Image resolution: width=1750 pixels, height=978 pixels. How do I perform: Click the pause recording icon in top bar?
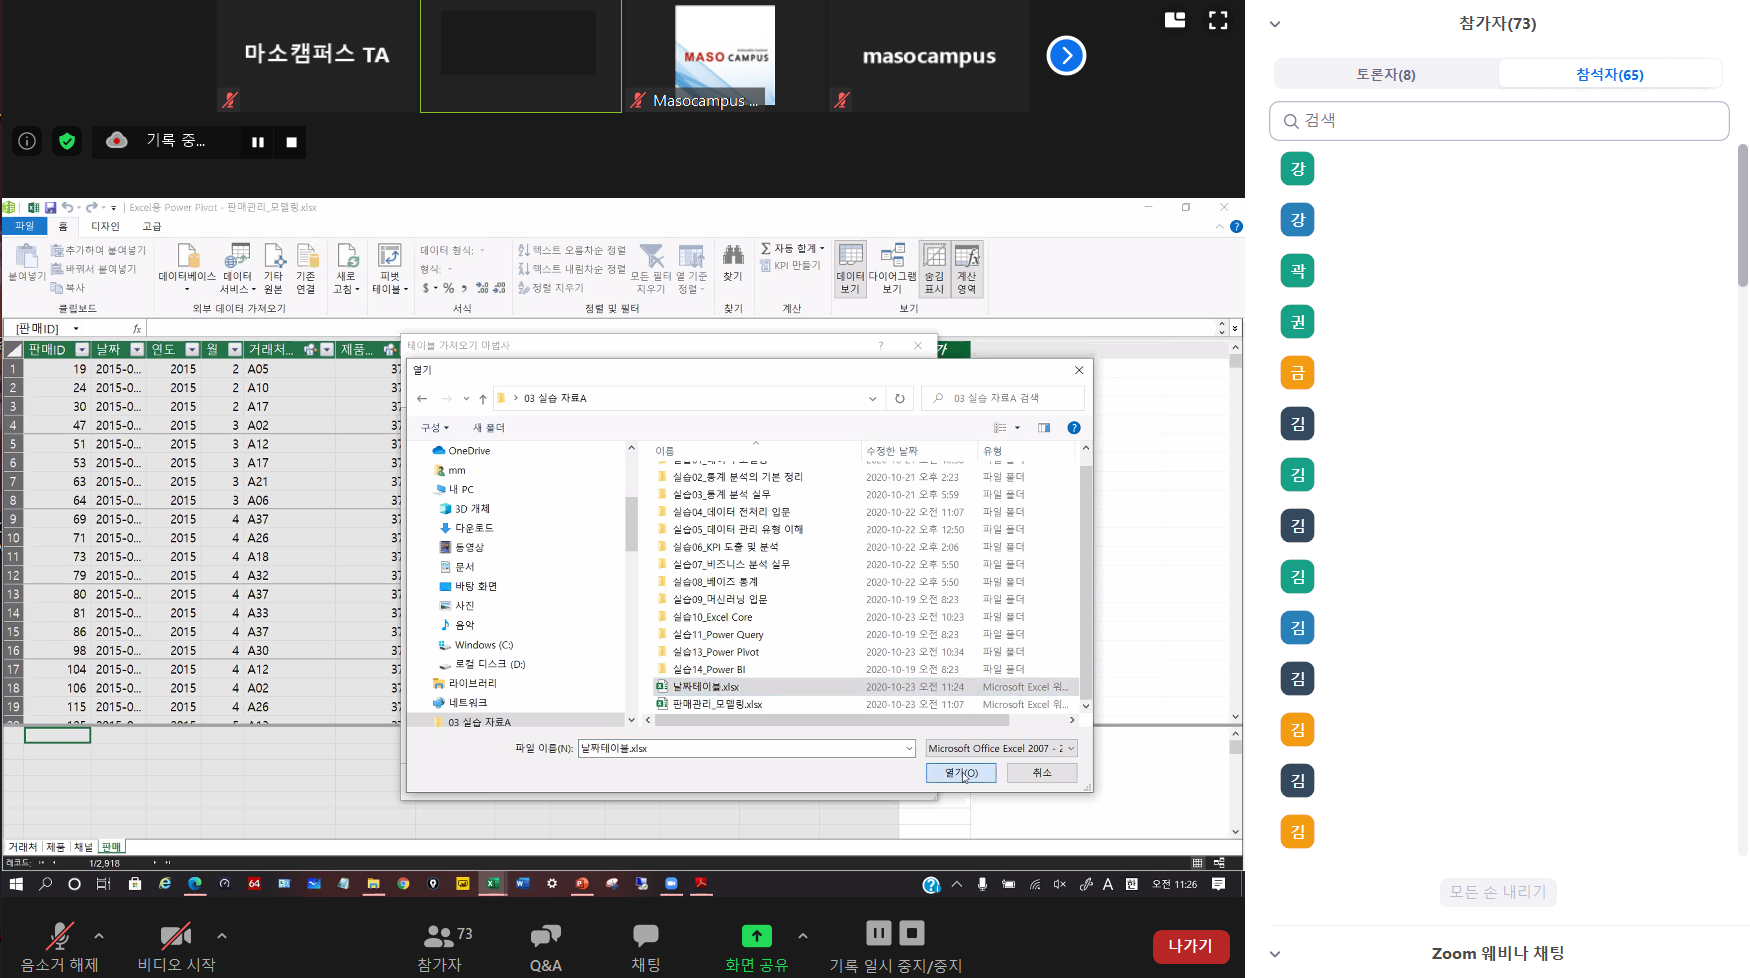pyautogui.click(x=257, y=142)
